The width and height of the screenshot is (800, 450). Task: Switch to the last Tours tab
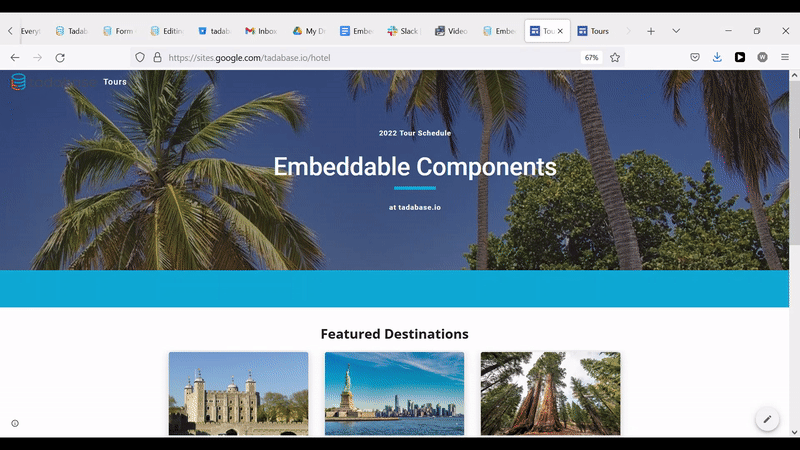tap(594, 31)
